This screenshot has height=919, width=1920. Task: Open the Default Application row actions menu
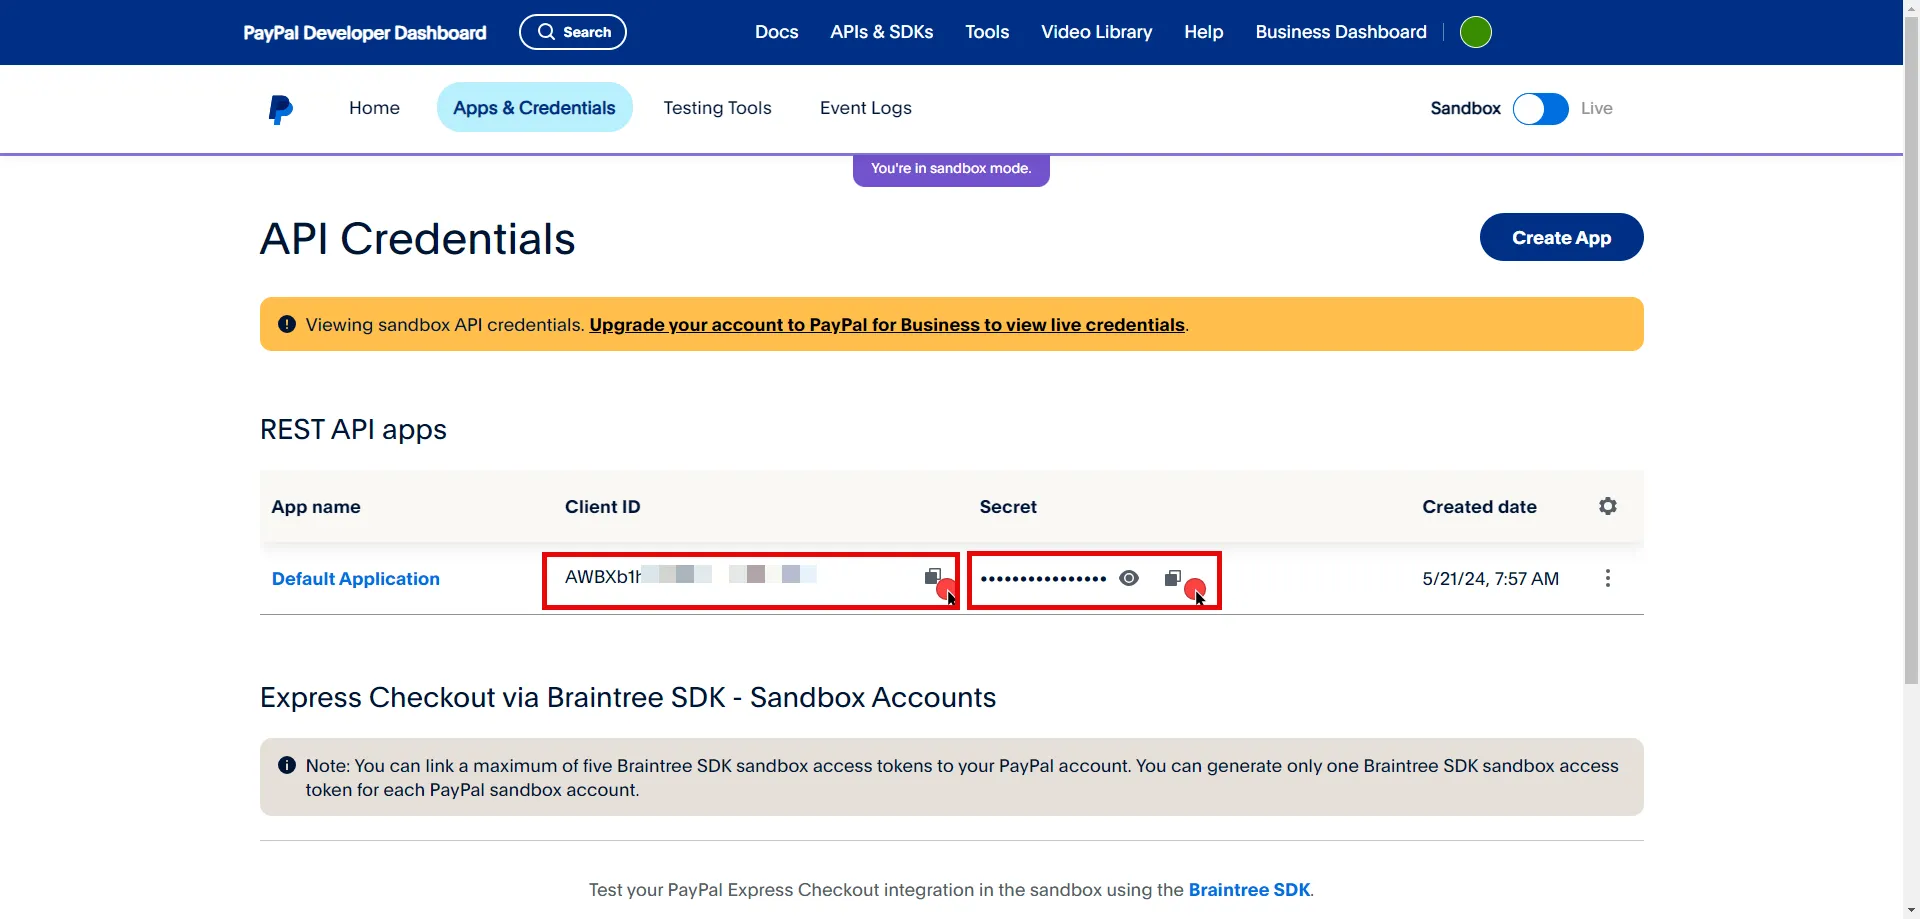click(1607, 578)
